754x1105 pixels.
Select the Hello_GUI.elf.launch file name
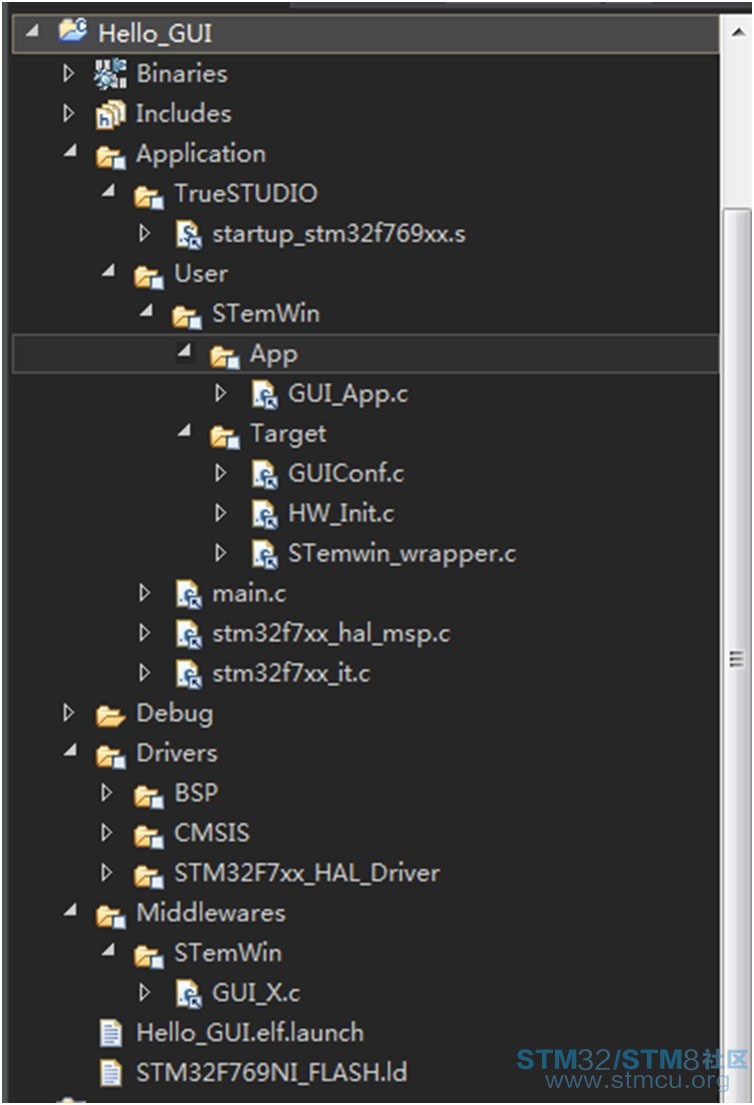tap(250, 1034)
